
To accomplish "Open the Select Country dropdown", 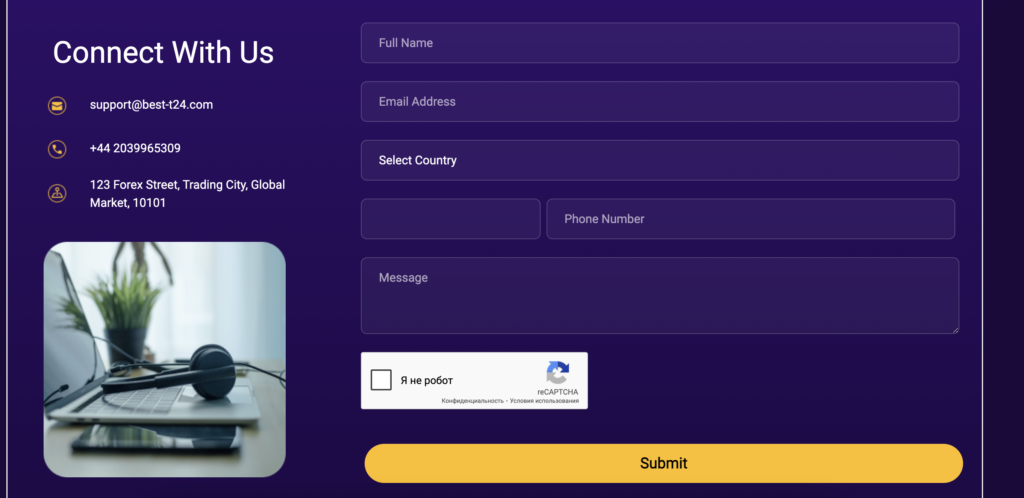I will 660,160.
